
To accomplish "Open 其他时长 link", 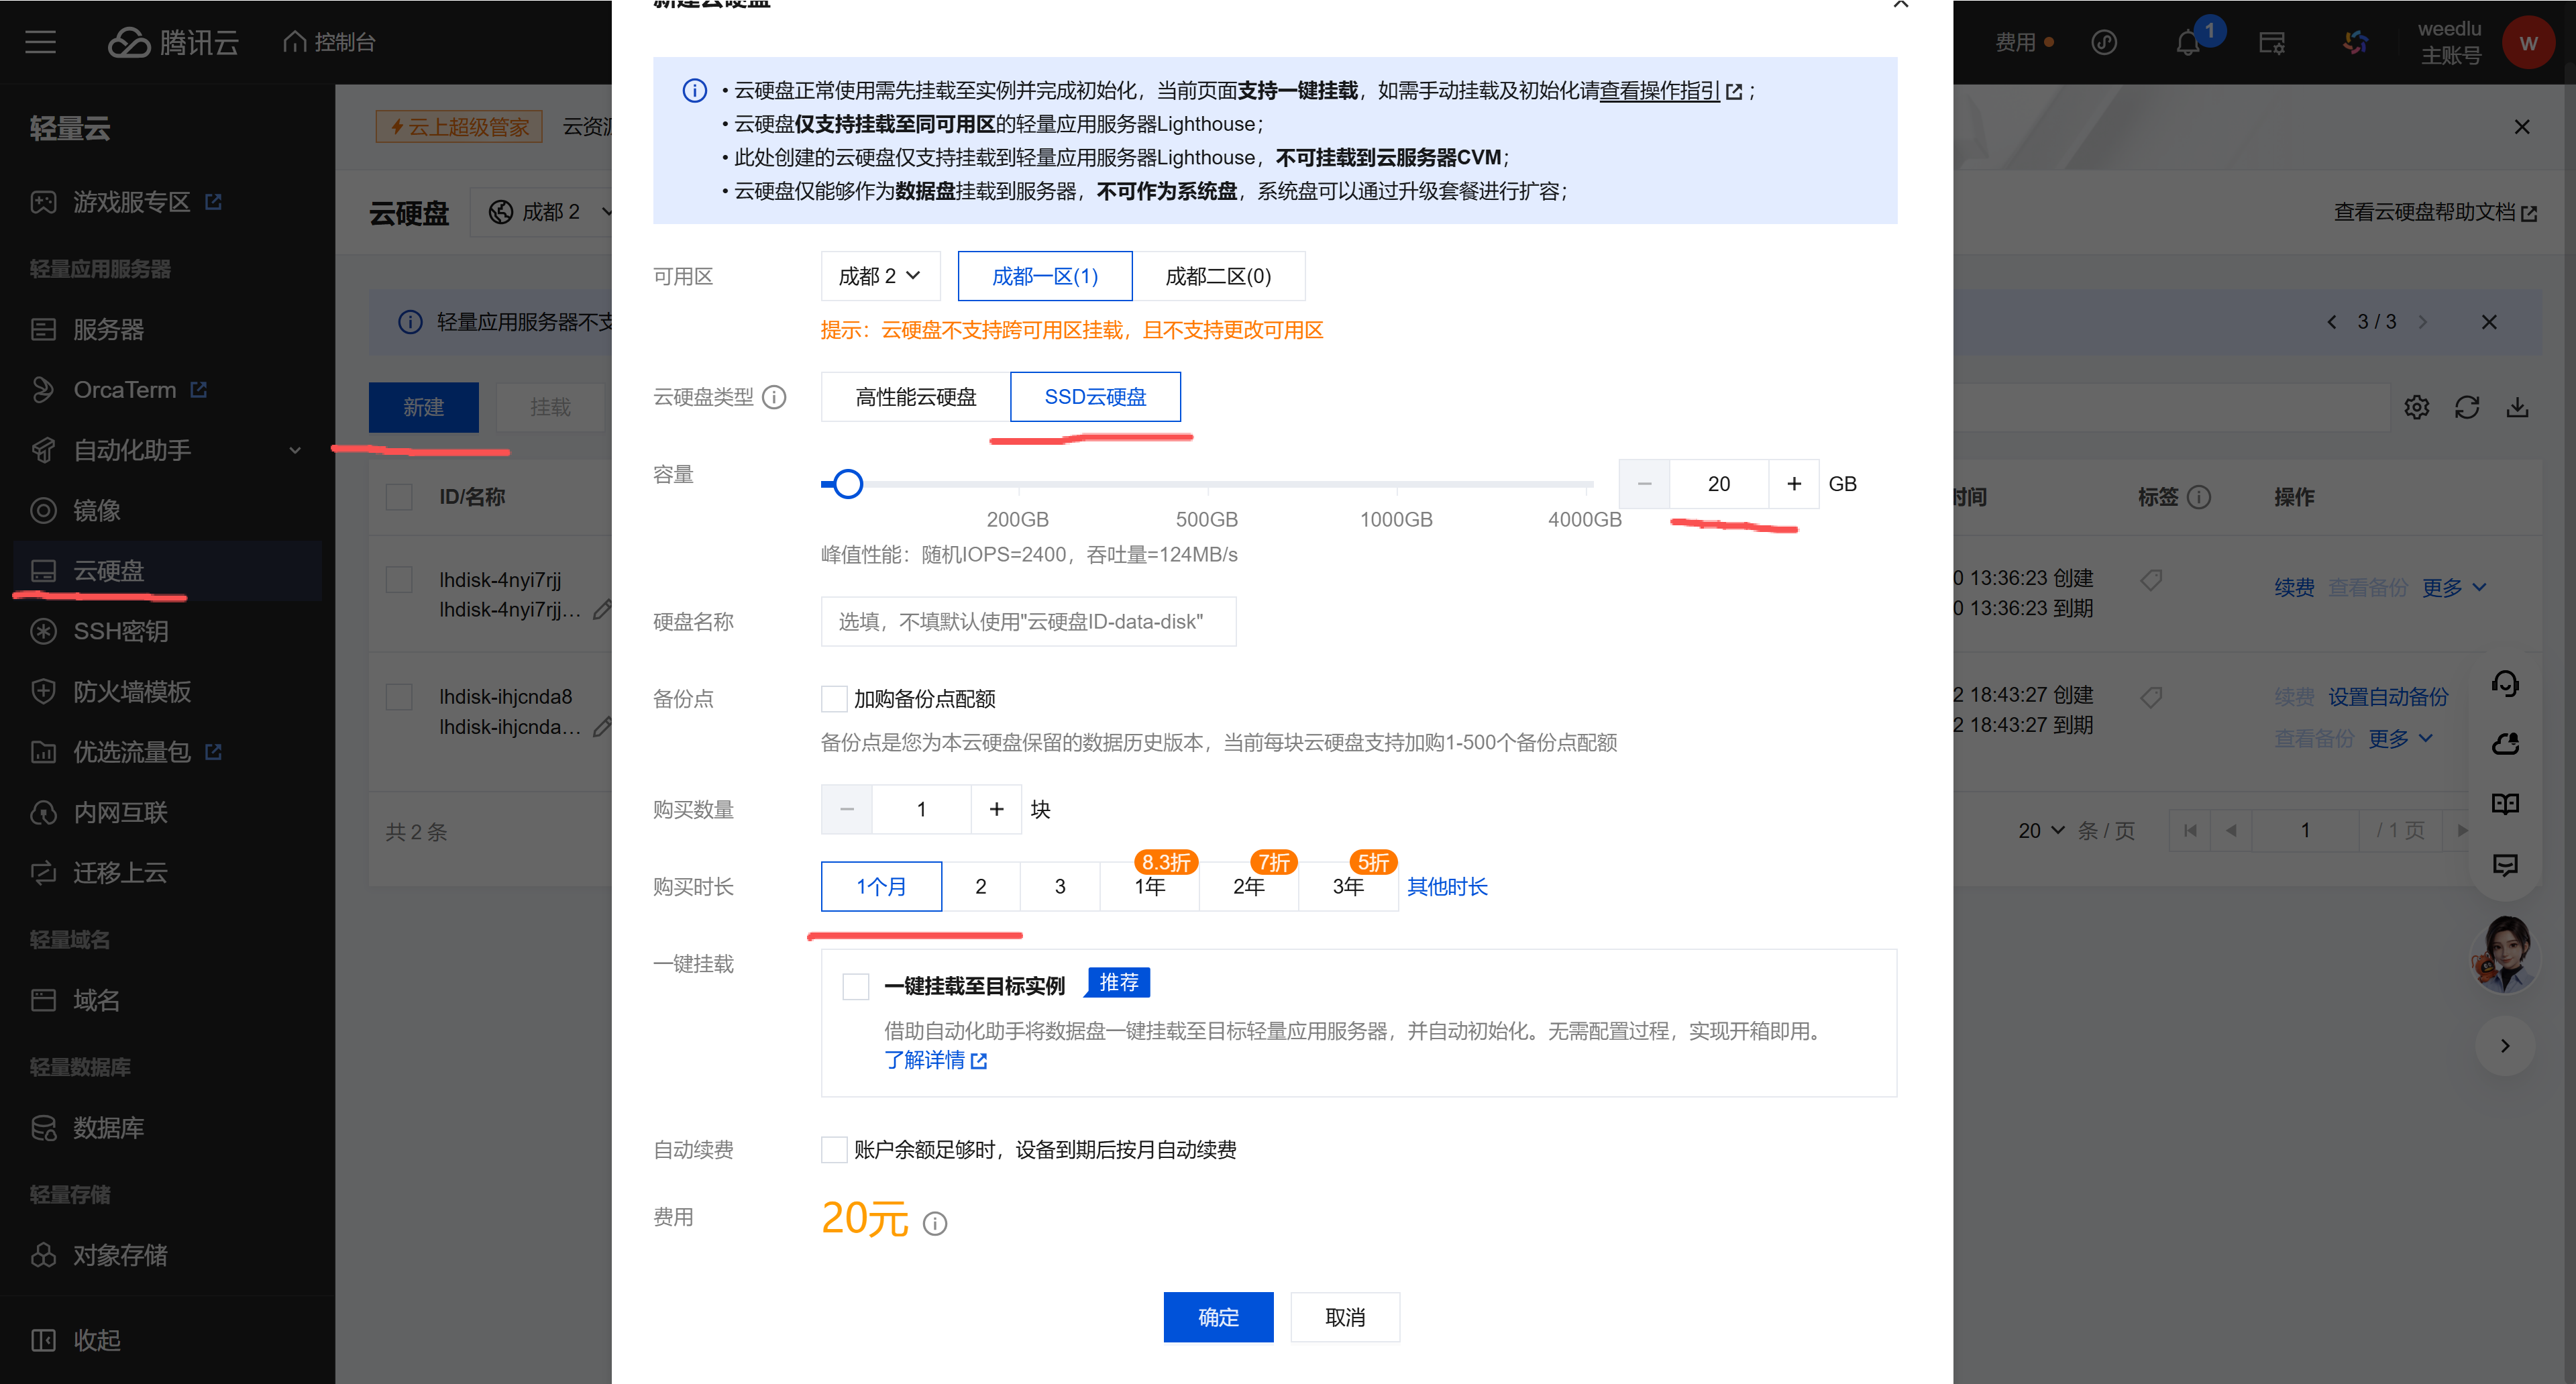I will click(1447, 887).
